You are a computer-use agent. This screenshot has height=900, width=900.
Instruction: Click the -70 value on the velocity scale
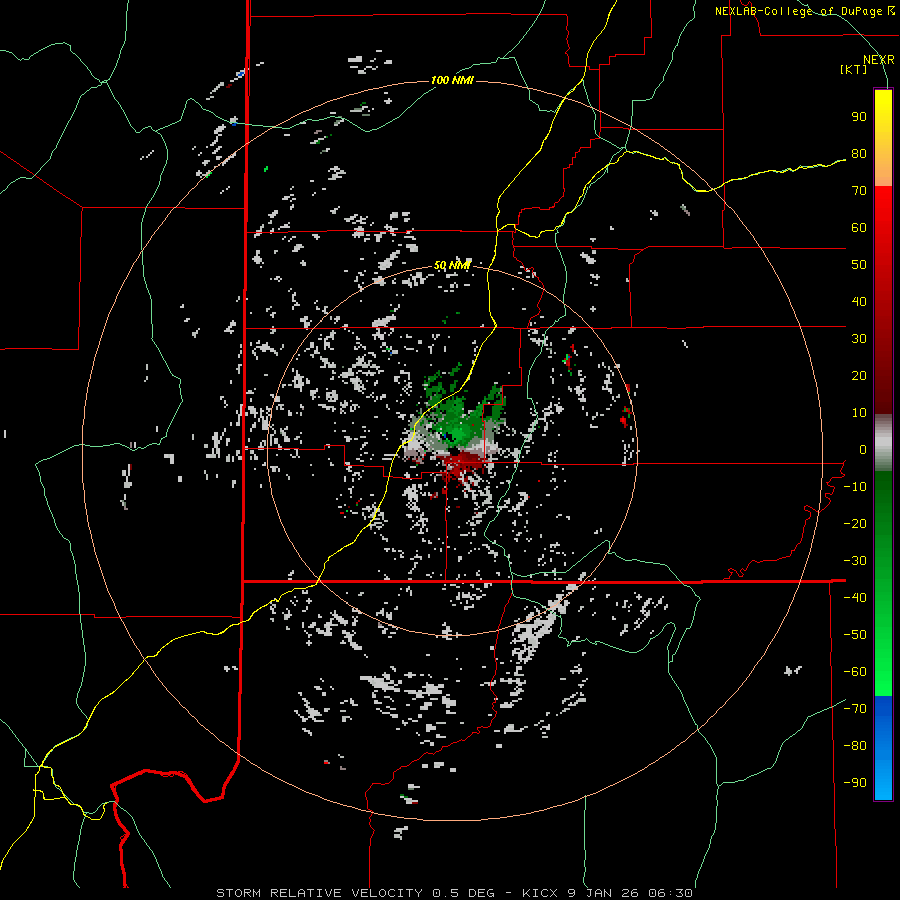click(855, 709)
